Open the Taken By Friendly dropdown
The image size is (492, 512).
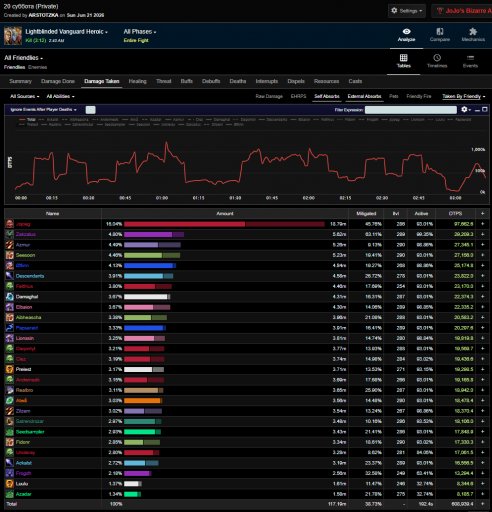point(463,96)
